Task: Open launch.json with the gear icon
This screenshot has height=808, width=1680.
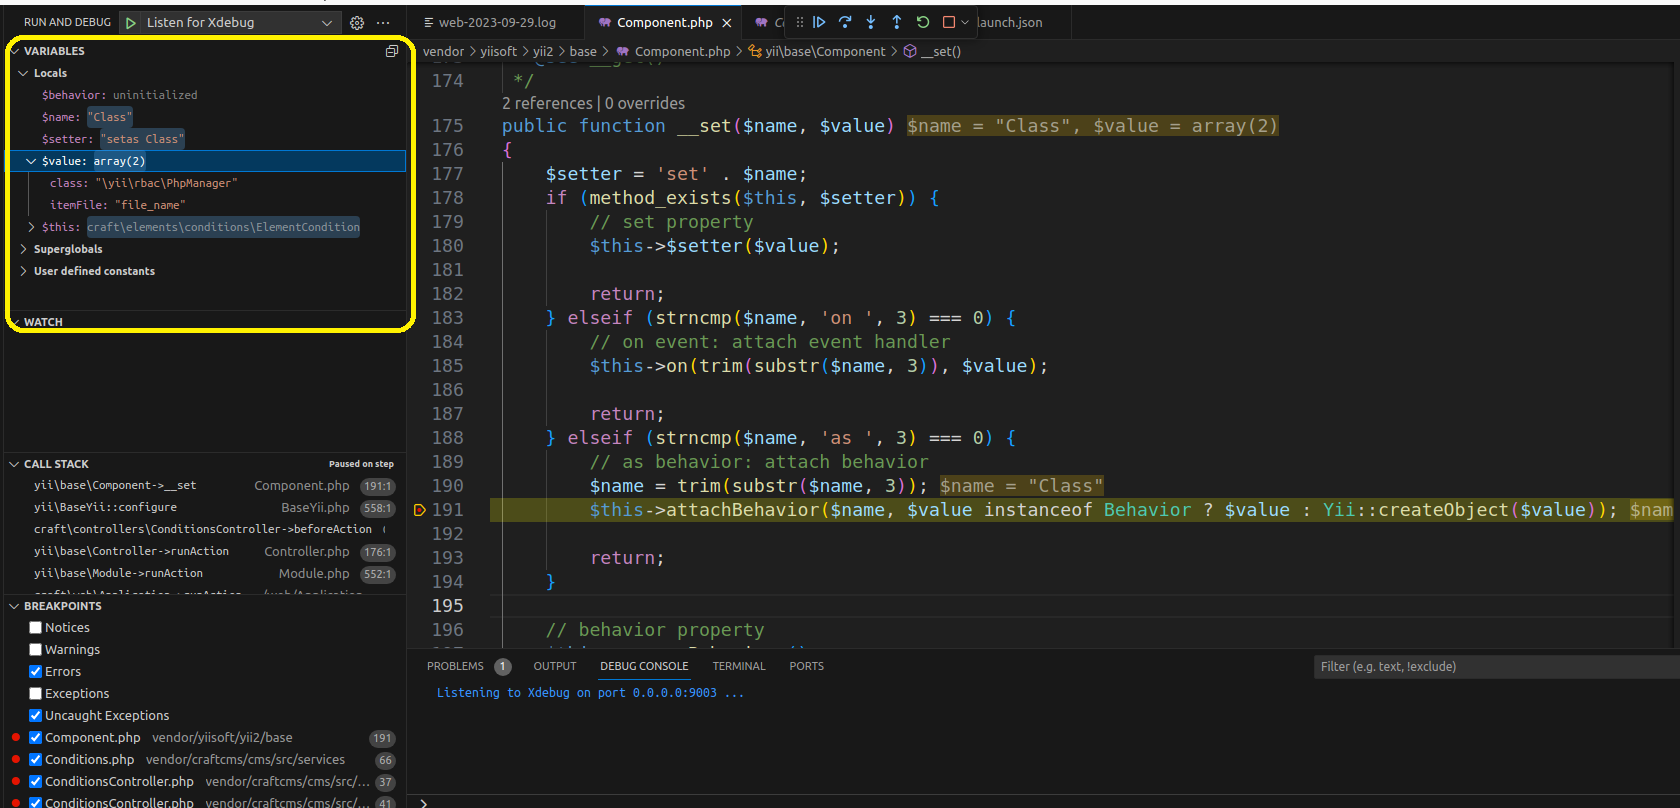Action: point(357,22)
